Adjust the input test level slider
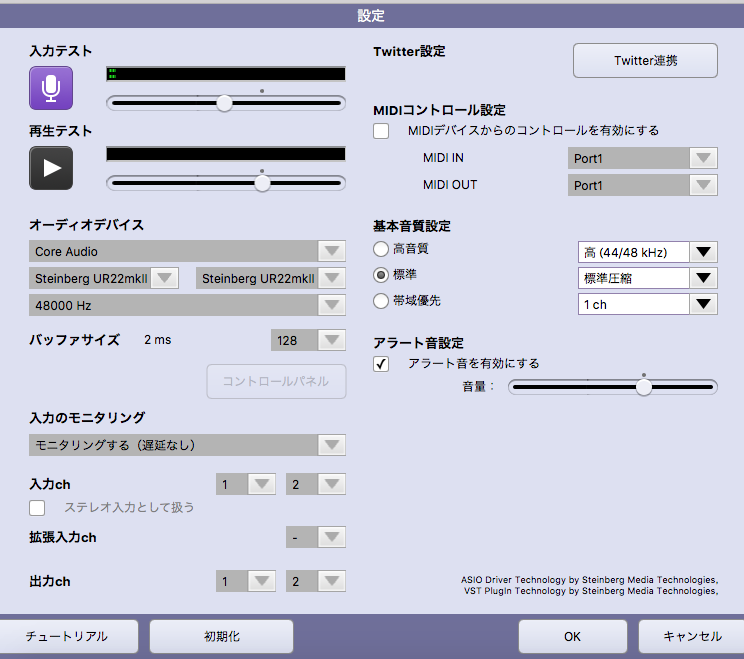 (x=226, y=103)
